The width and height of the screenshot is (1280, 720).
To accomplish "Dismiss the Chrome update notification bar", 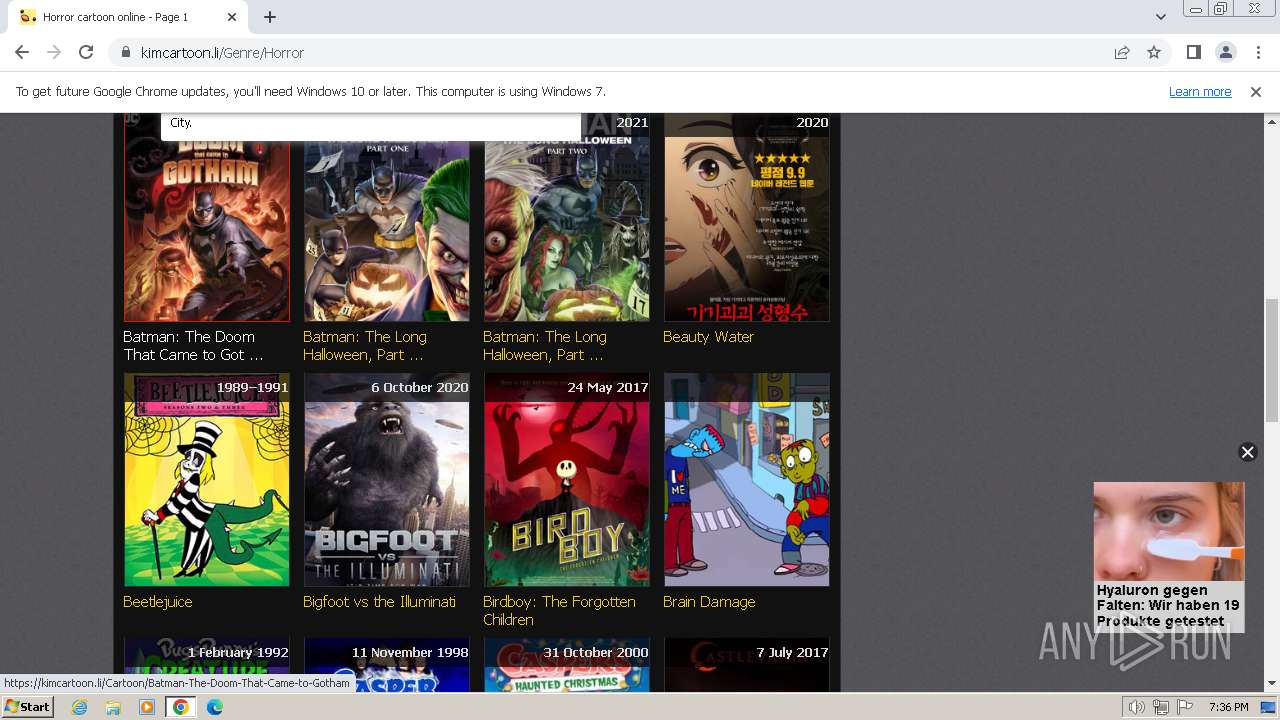I will [x=1256, y=91].
